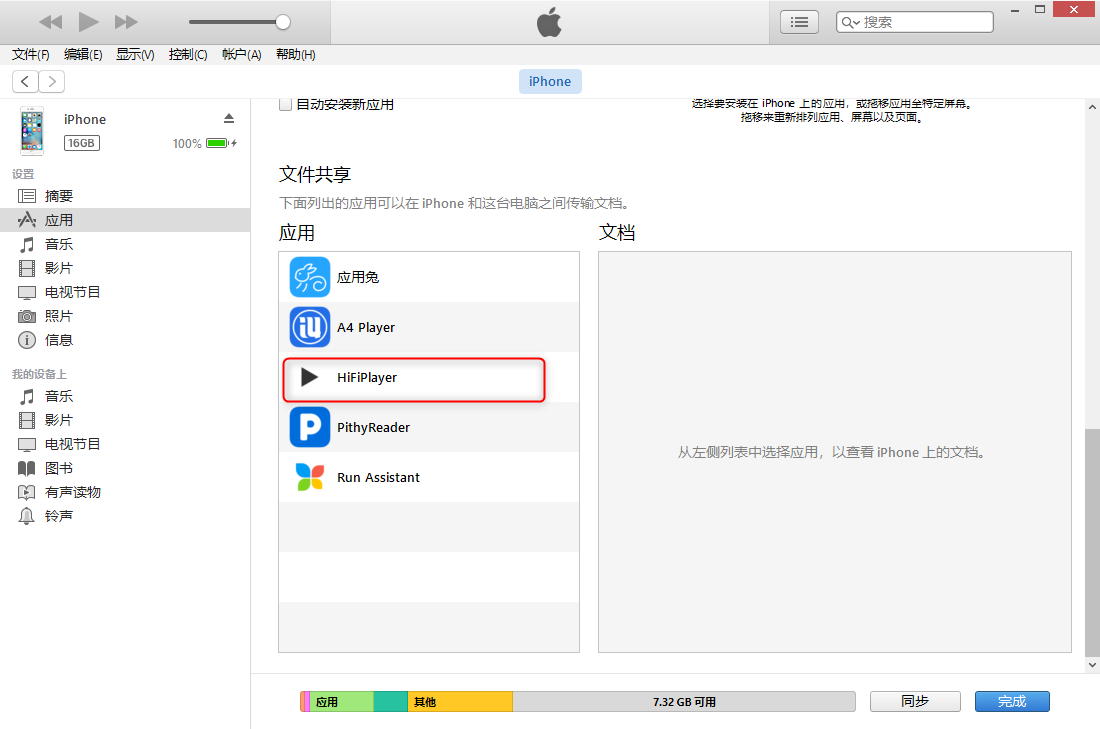The image size is (1100, 729).
Task: Click the scrollbar up arrow
Action: [1092, 107]
